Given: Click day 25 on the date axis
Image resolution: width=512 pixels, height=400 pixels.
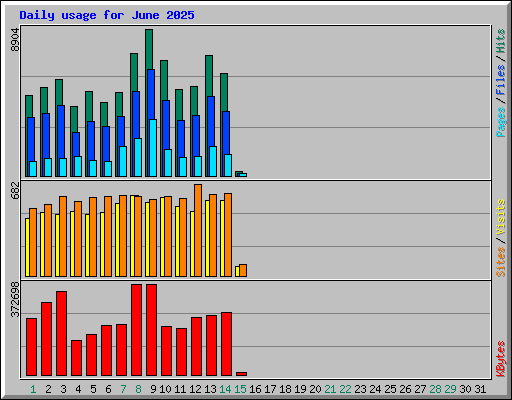Looking at the screenshot, I should point(390,389).
